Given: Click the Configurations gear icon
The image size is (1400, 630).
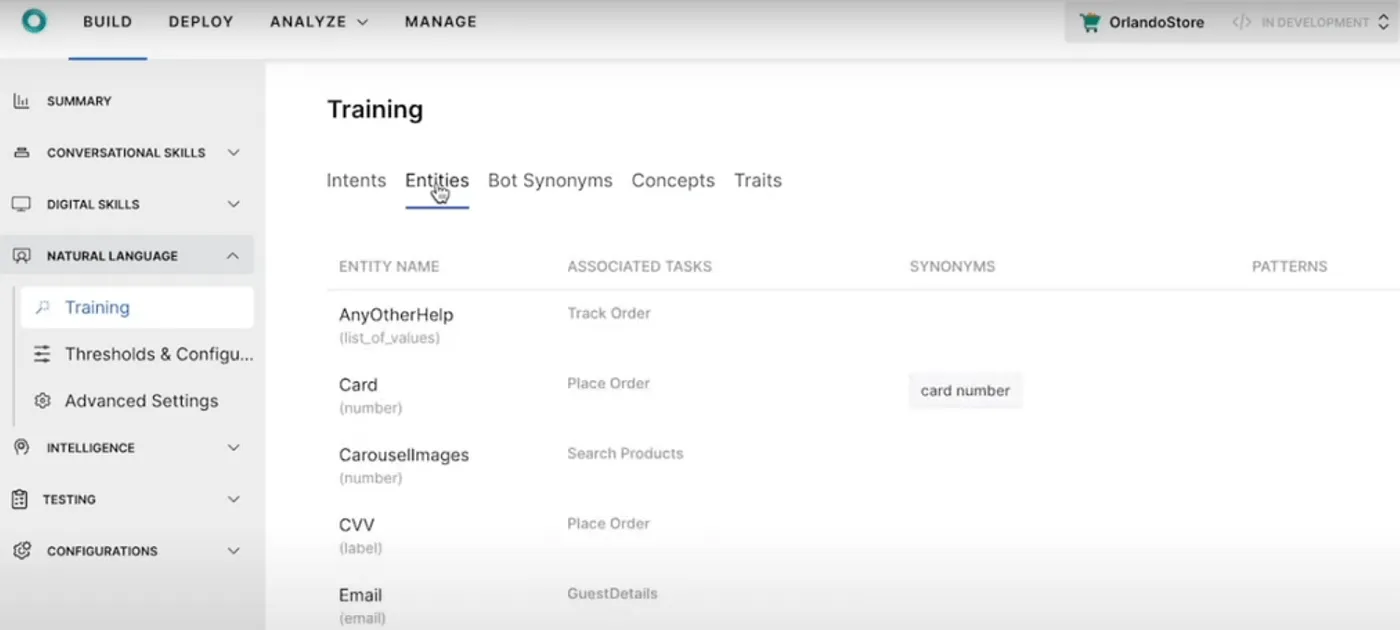Looking at the screenshot, I should click(x=21, y=551).
